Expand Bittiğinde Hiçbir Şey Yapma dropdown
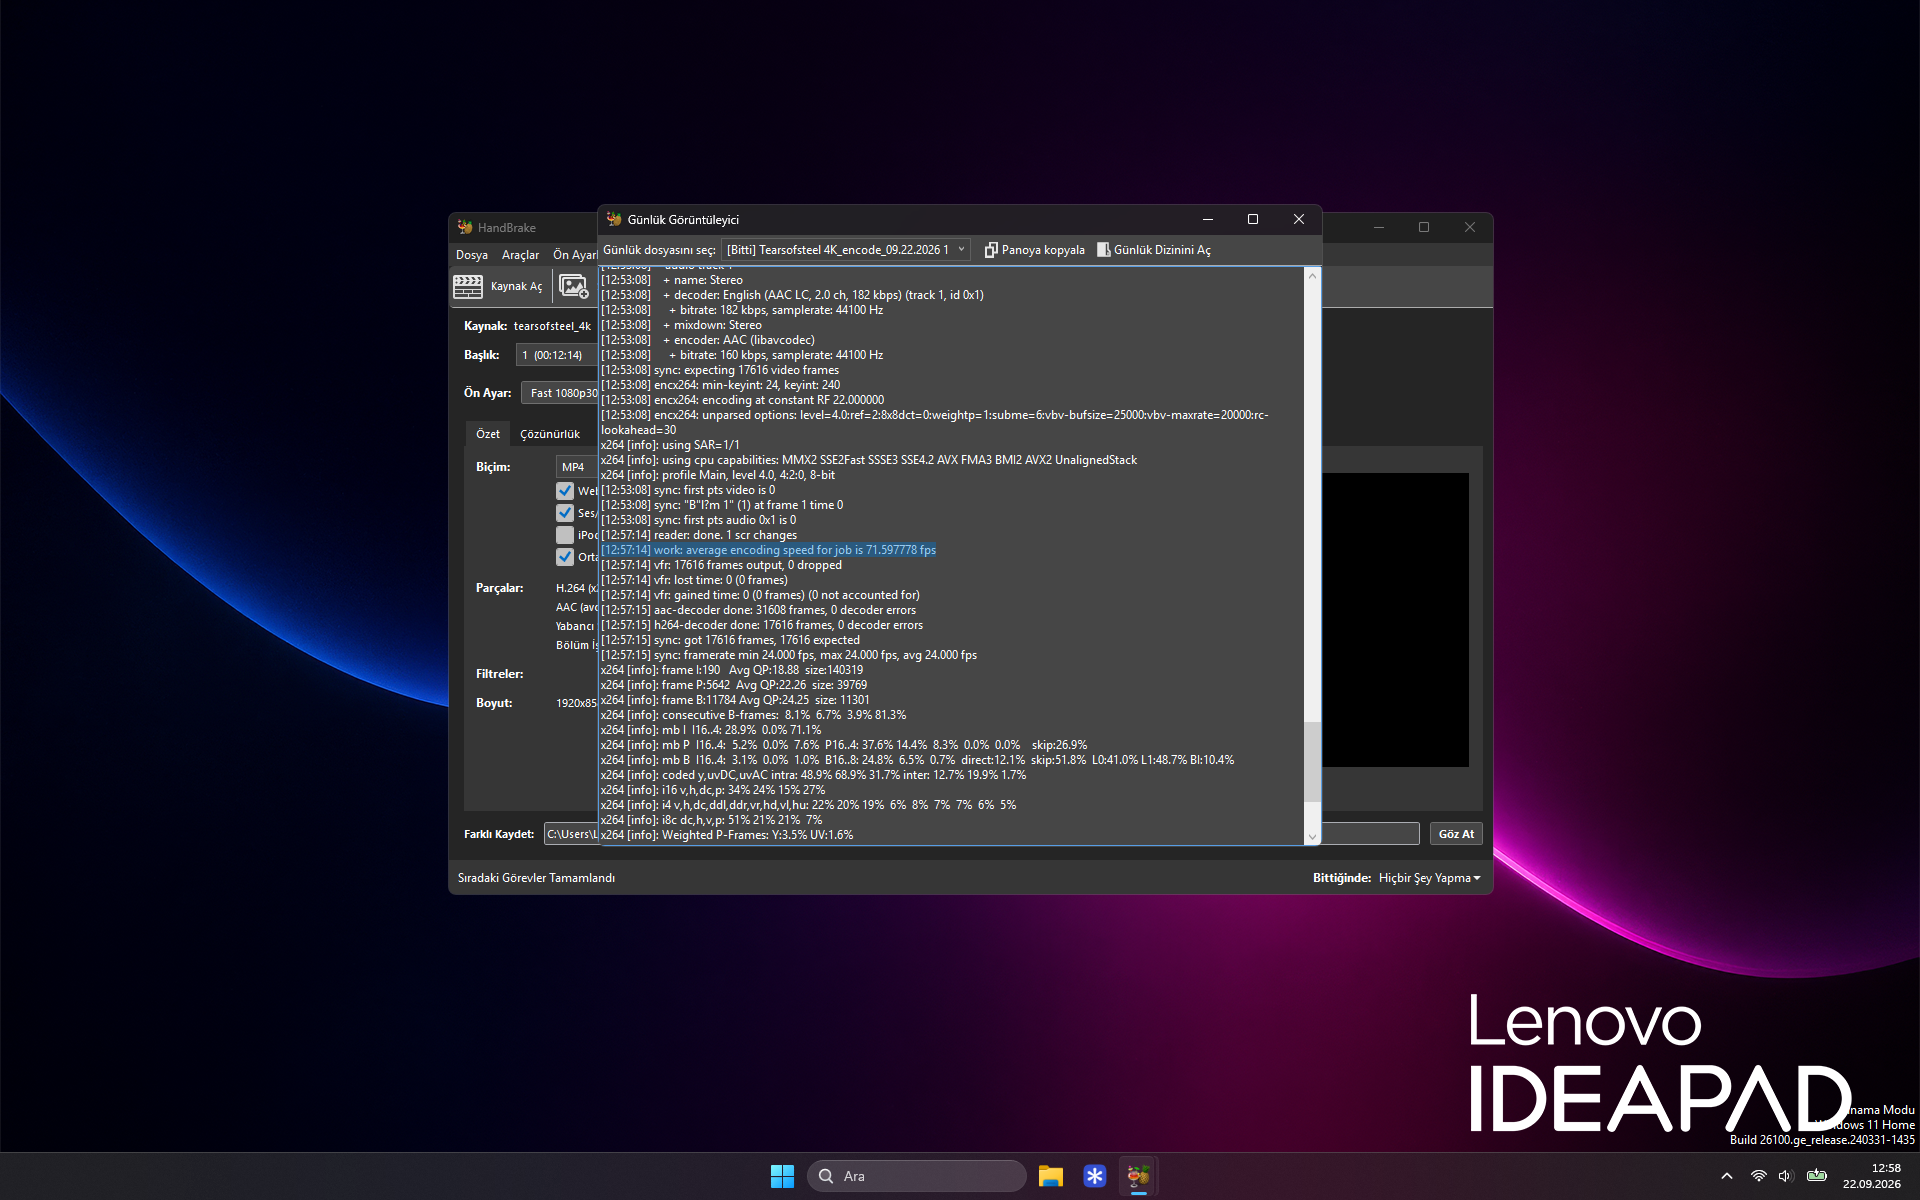Screen dimensions: 1920x1200 click(1429, 878)
